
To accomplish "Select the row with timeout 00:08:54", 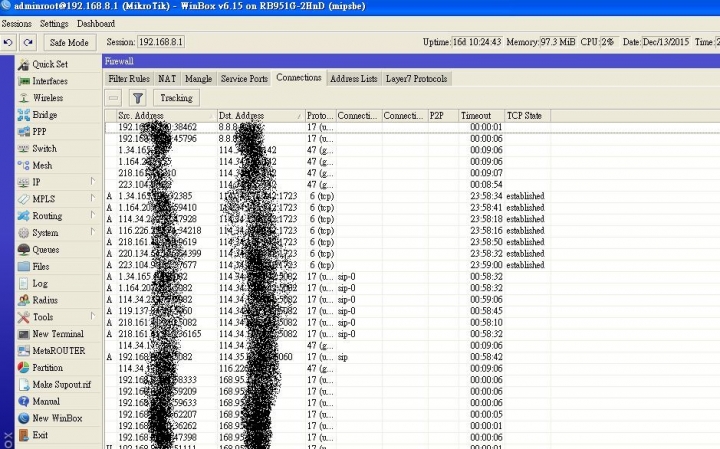I will (x=328, y=185).
